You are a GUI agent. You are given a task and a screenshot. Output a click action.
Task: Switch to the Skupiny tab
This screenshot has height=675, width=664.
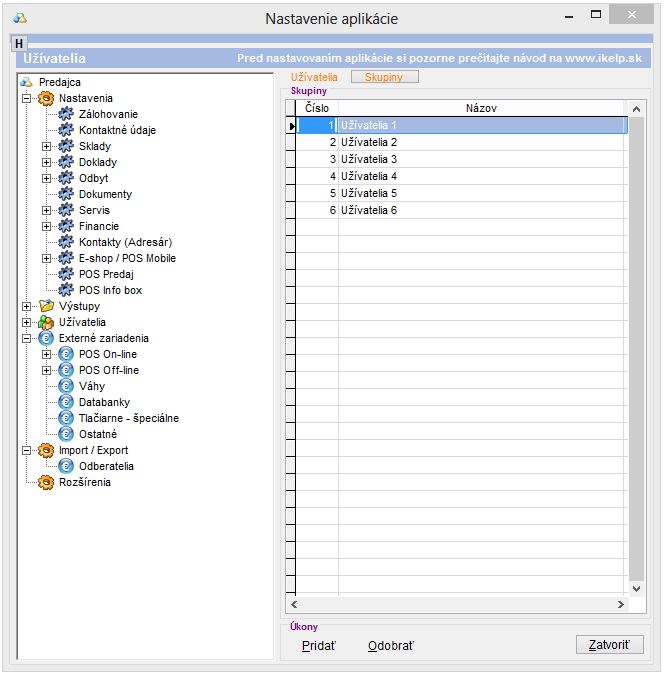[384, 77]
